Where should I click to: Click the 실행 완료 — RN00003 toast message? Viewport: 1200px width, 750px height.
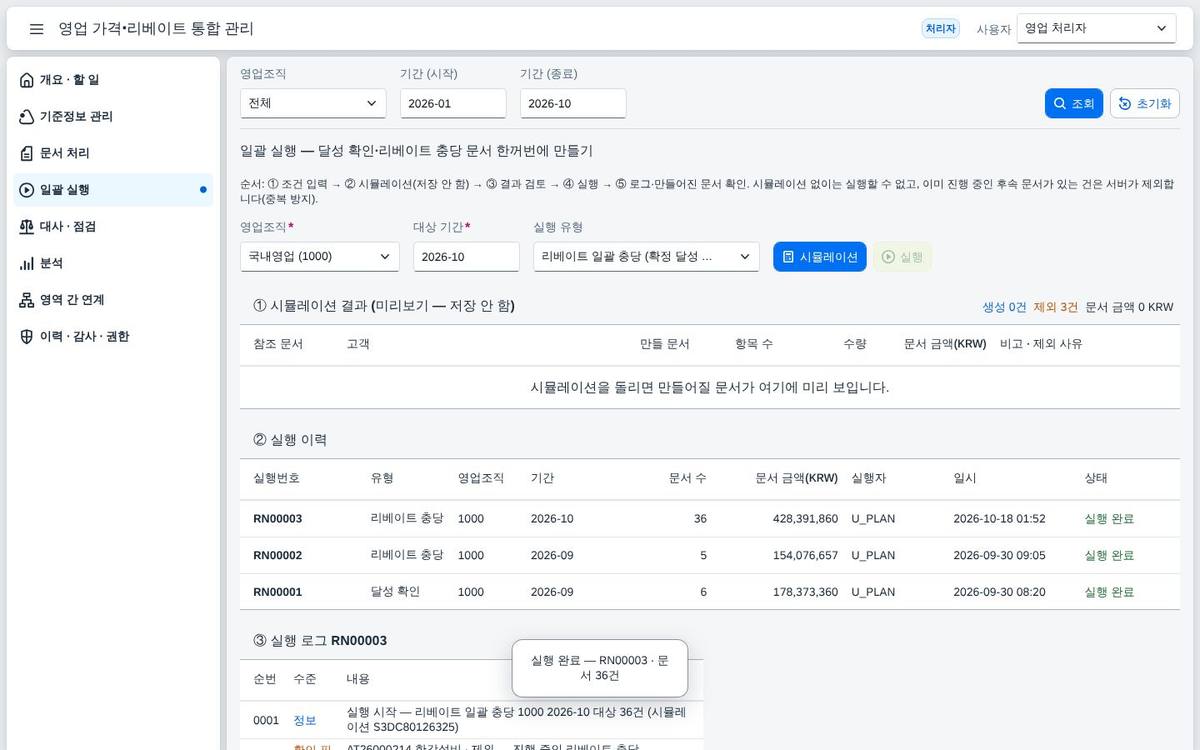pyautogui.click(x=600, y=668)
